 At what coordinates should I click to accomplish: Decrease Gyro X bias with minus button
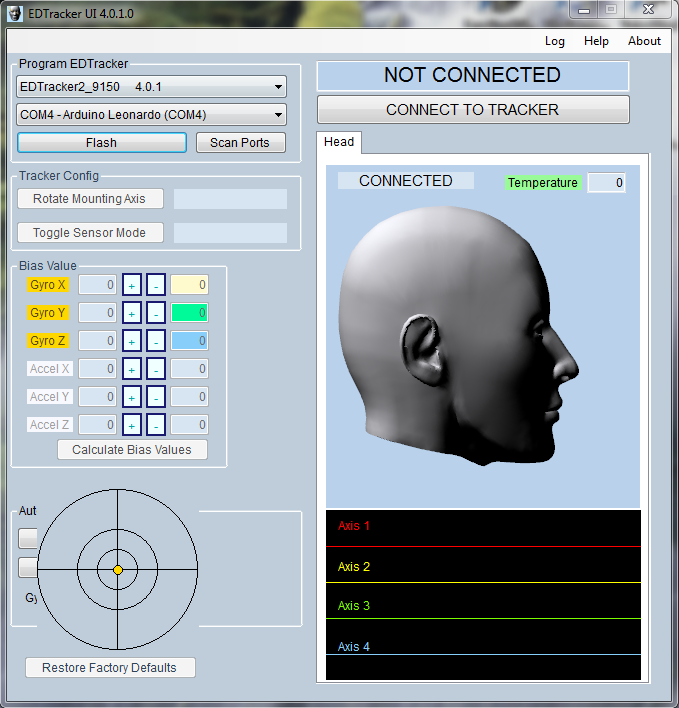(156, 285)
